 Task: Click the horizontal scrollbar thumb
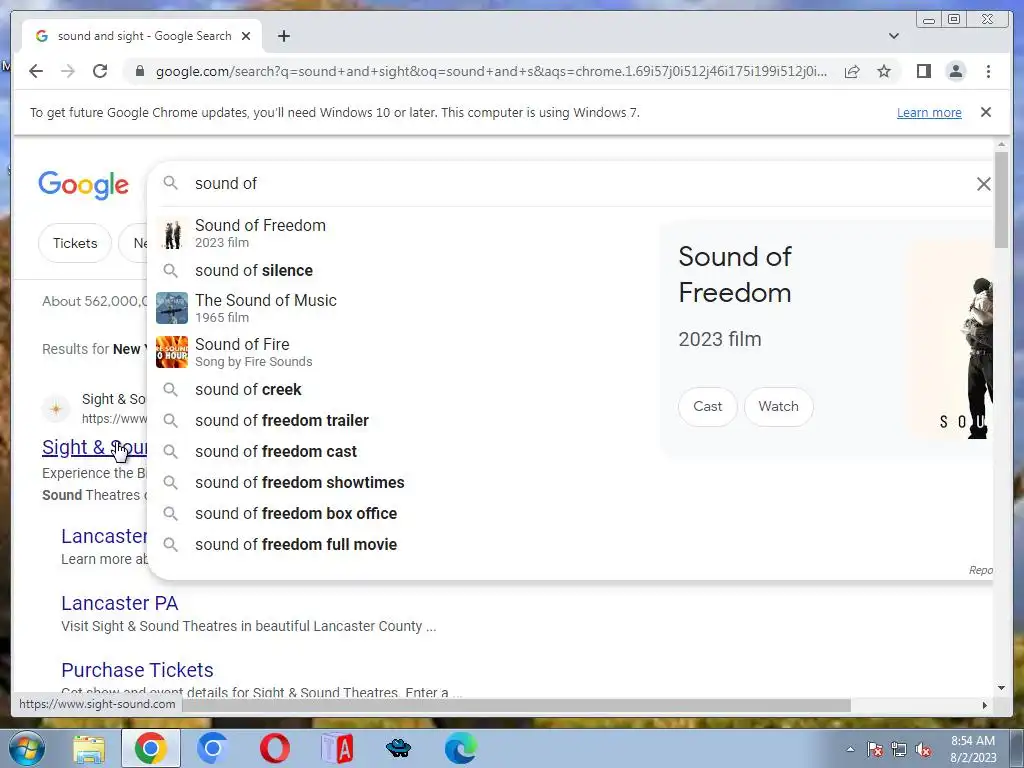(516, 705)
